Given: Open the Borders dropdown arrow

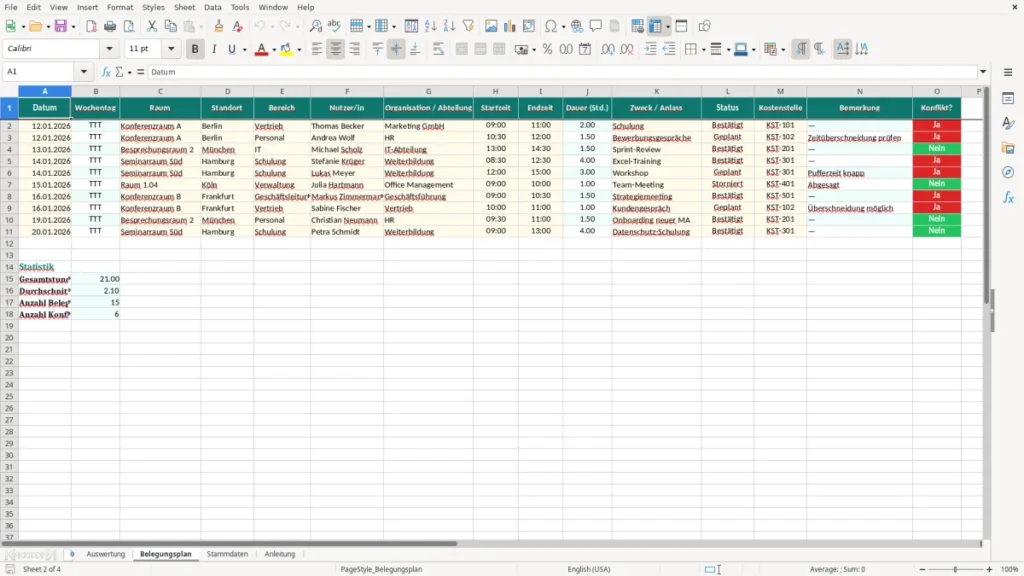Looking at the screenshot, I should point(703,50).
